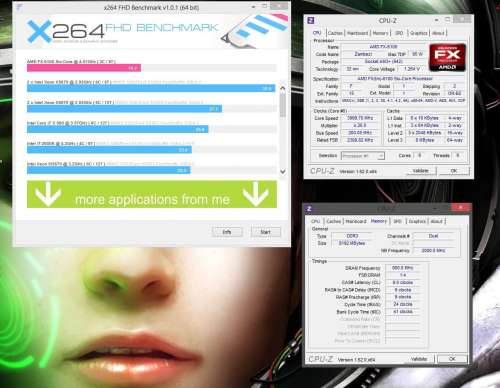Click the Multiplier value field
This screenshot has width=500, height=388.
(x=360, y=125)
